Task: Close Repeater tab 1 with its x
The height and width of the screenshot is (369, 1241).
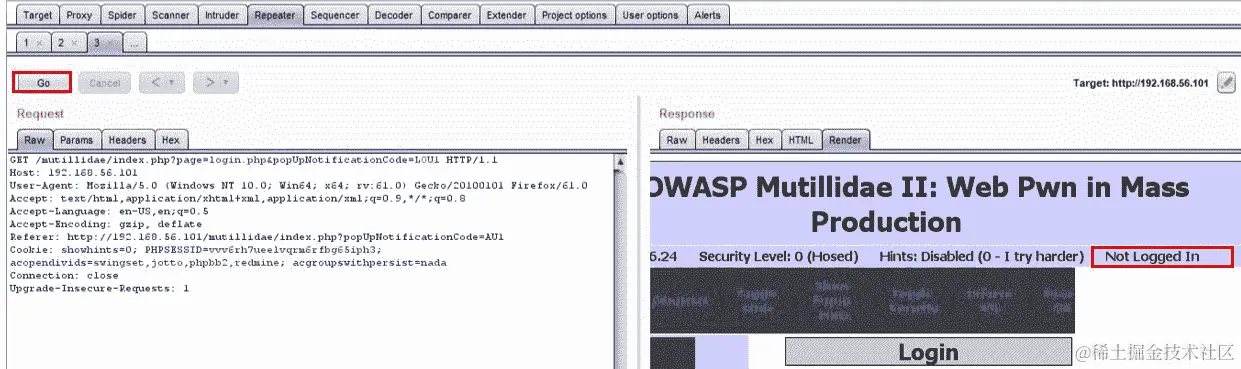Action: click(39, 43)
